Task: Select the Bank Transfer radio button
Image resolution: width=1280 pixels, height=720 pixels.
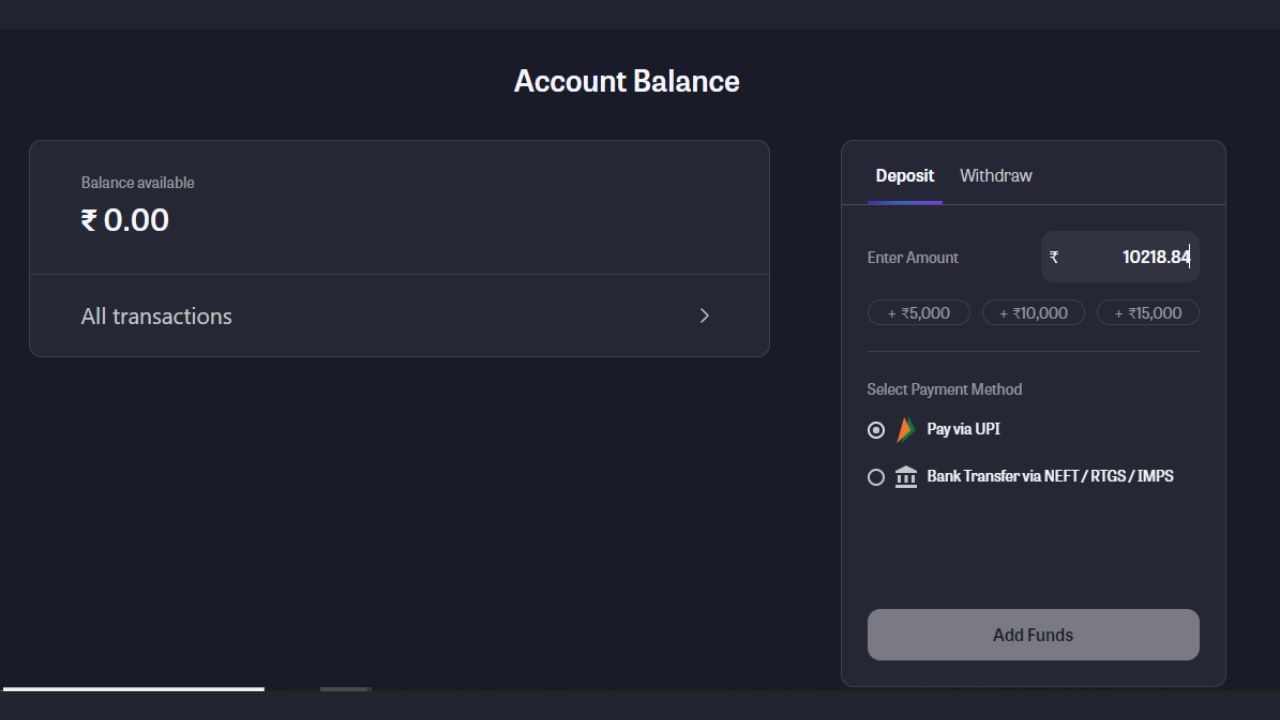Action: tap(876, 478)
